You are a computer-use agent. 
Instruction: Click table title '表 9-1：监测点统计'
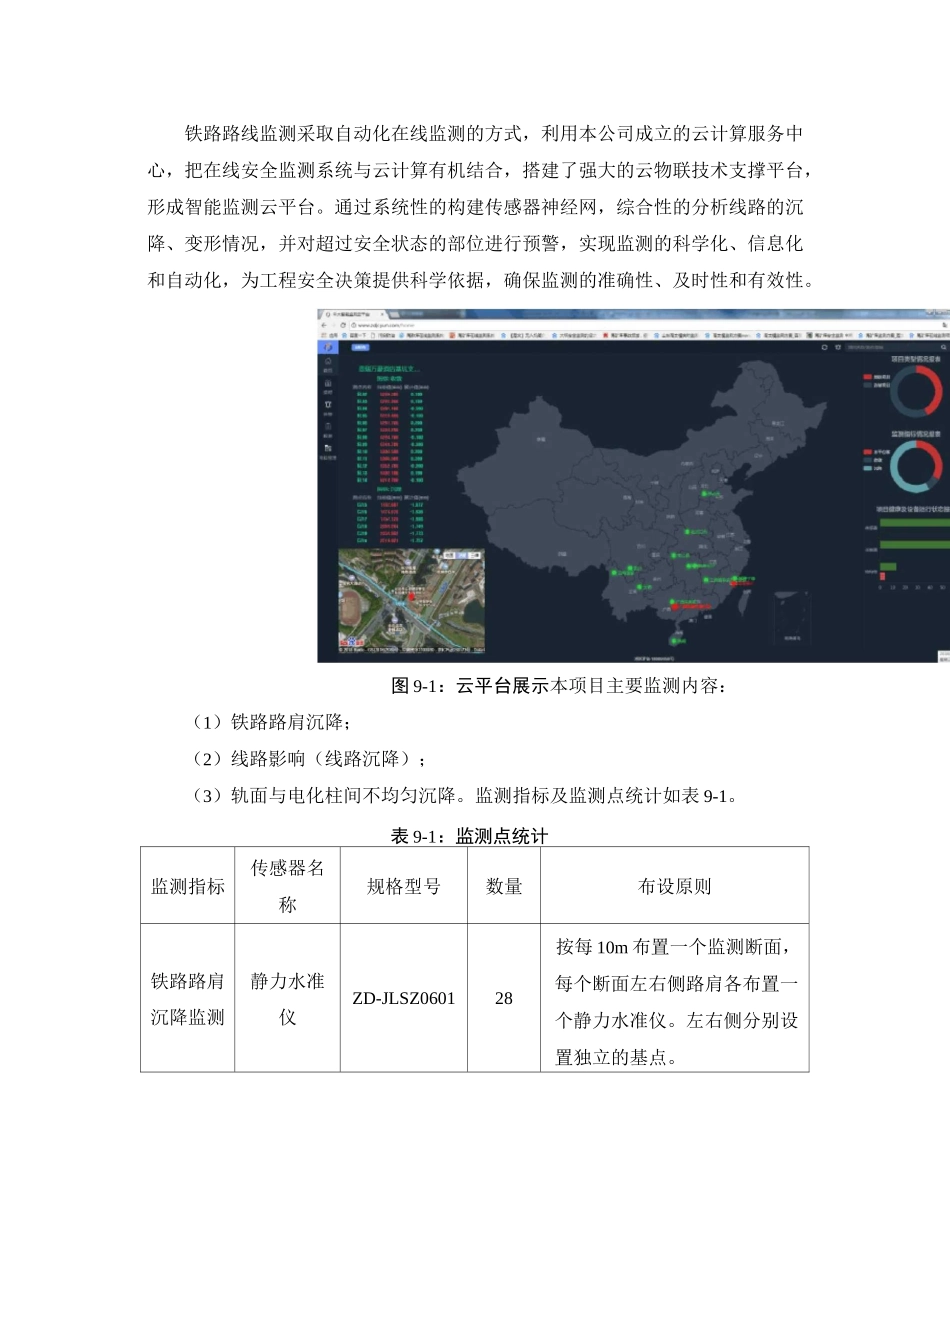470,836
